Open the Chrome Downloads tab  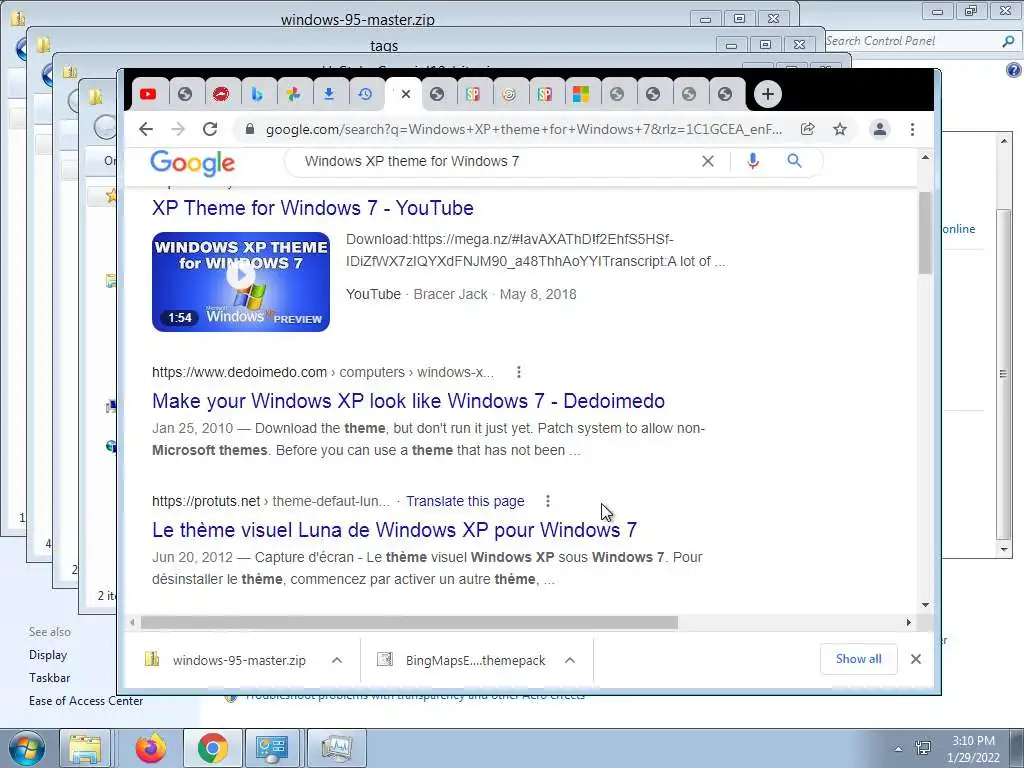click(x=328, y=94)
